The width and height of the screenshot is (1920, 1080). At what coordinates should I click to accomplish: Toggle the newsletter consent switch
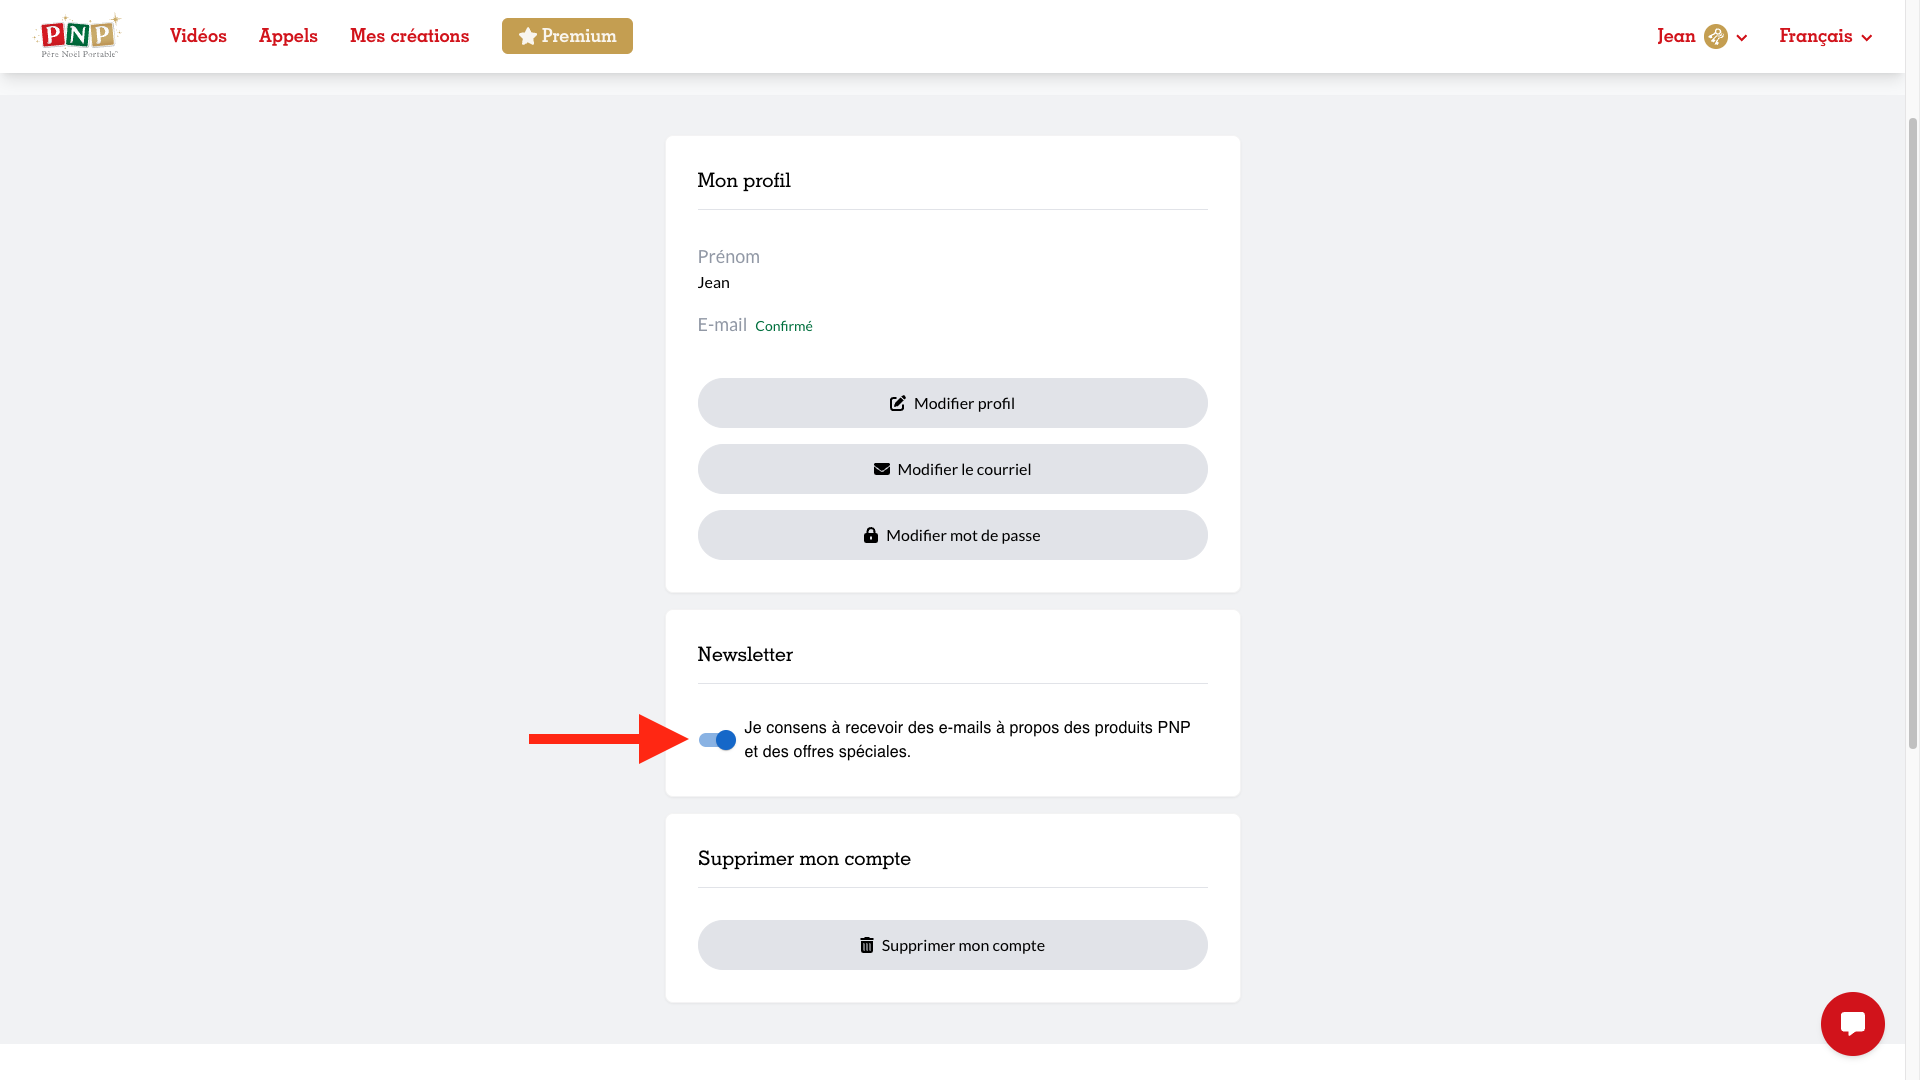coord(717,740)
